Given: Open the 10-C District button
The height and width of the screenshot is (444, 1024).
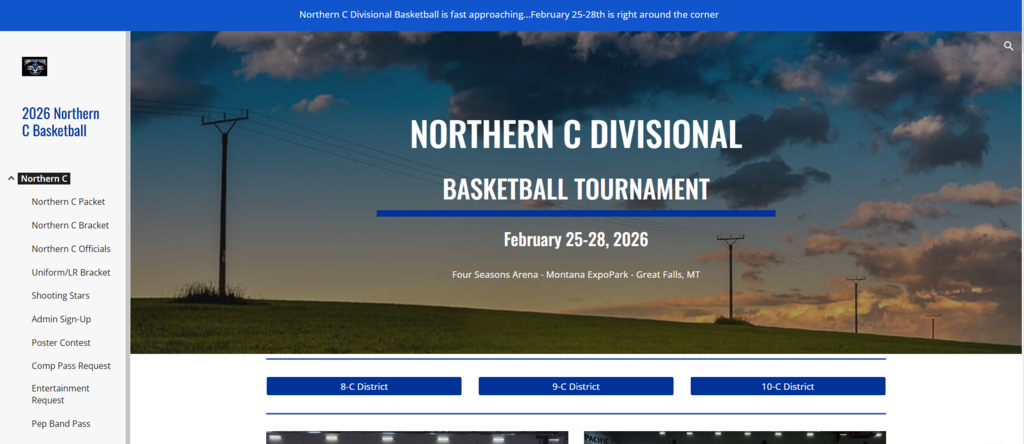Looking at the screenshot, I should pos(788,386).
